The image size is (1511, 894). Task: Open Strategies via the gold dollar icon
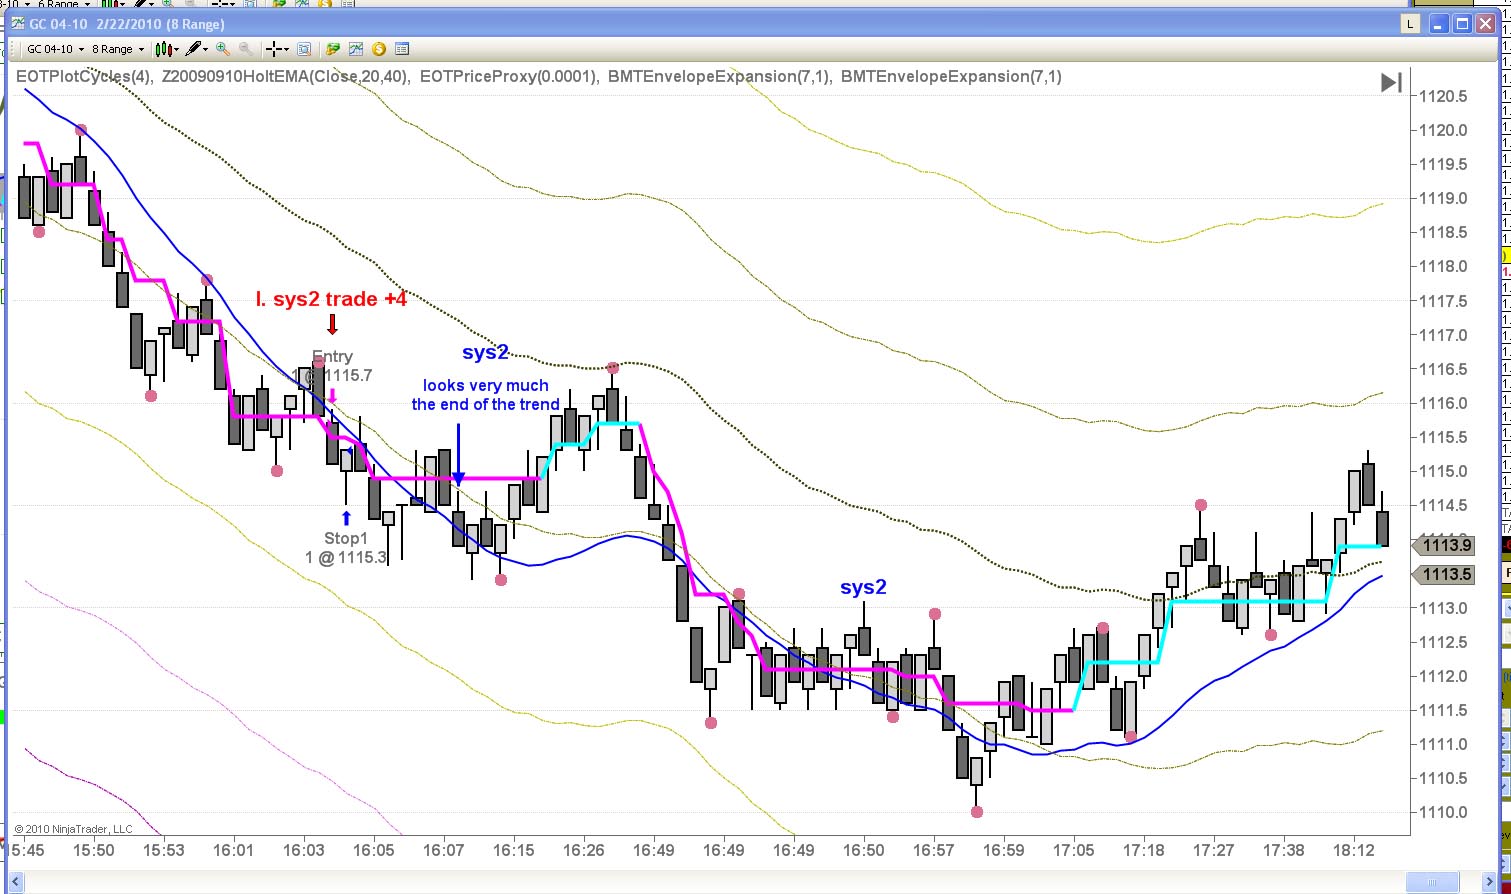pyautogui.click(x=379, y=48)
